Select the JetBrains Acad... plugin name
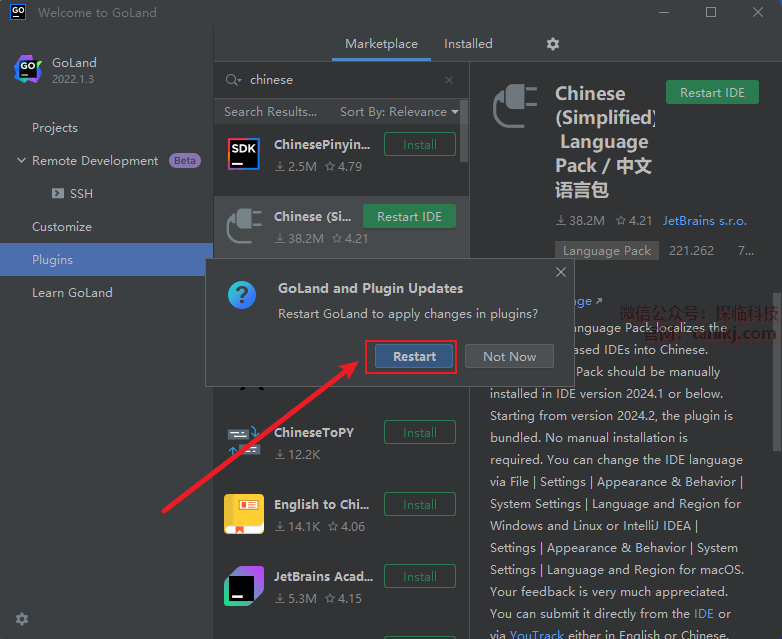Viewport: 782px width, 639px height. (x=323, y=577)
